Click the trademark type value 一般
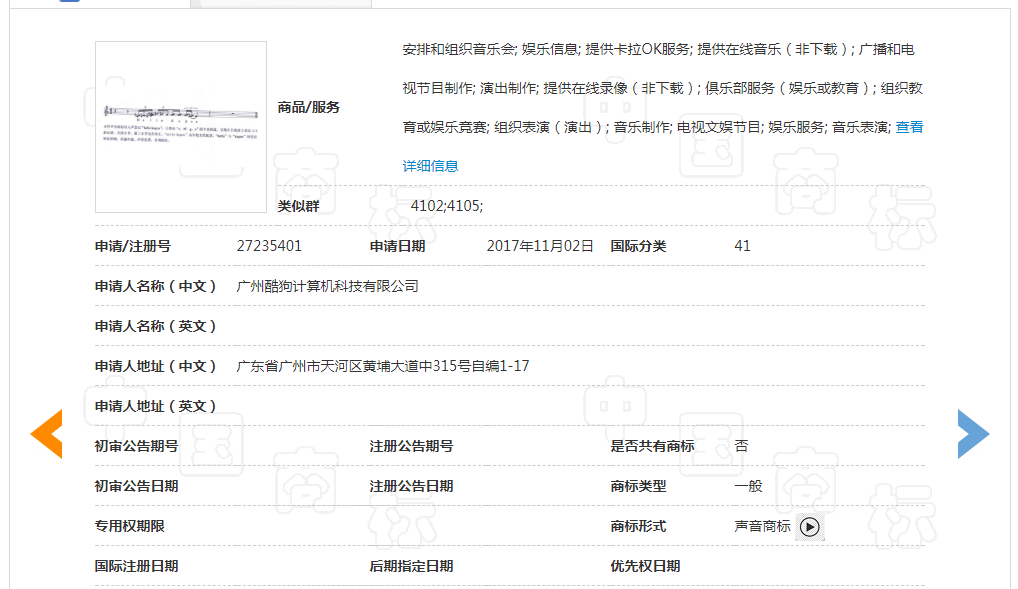This screenshot has width=1018, height=589. tap(748, 486)
